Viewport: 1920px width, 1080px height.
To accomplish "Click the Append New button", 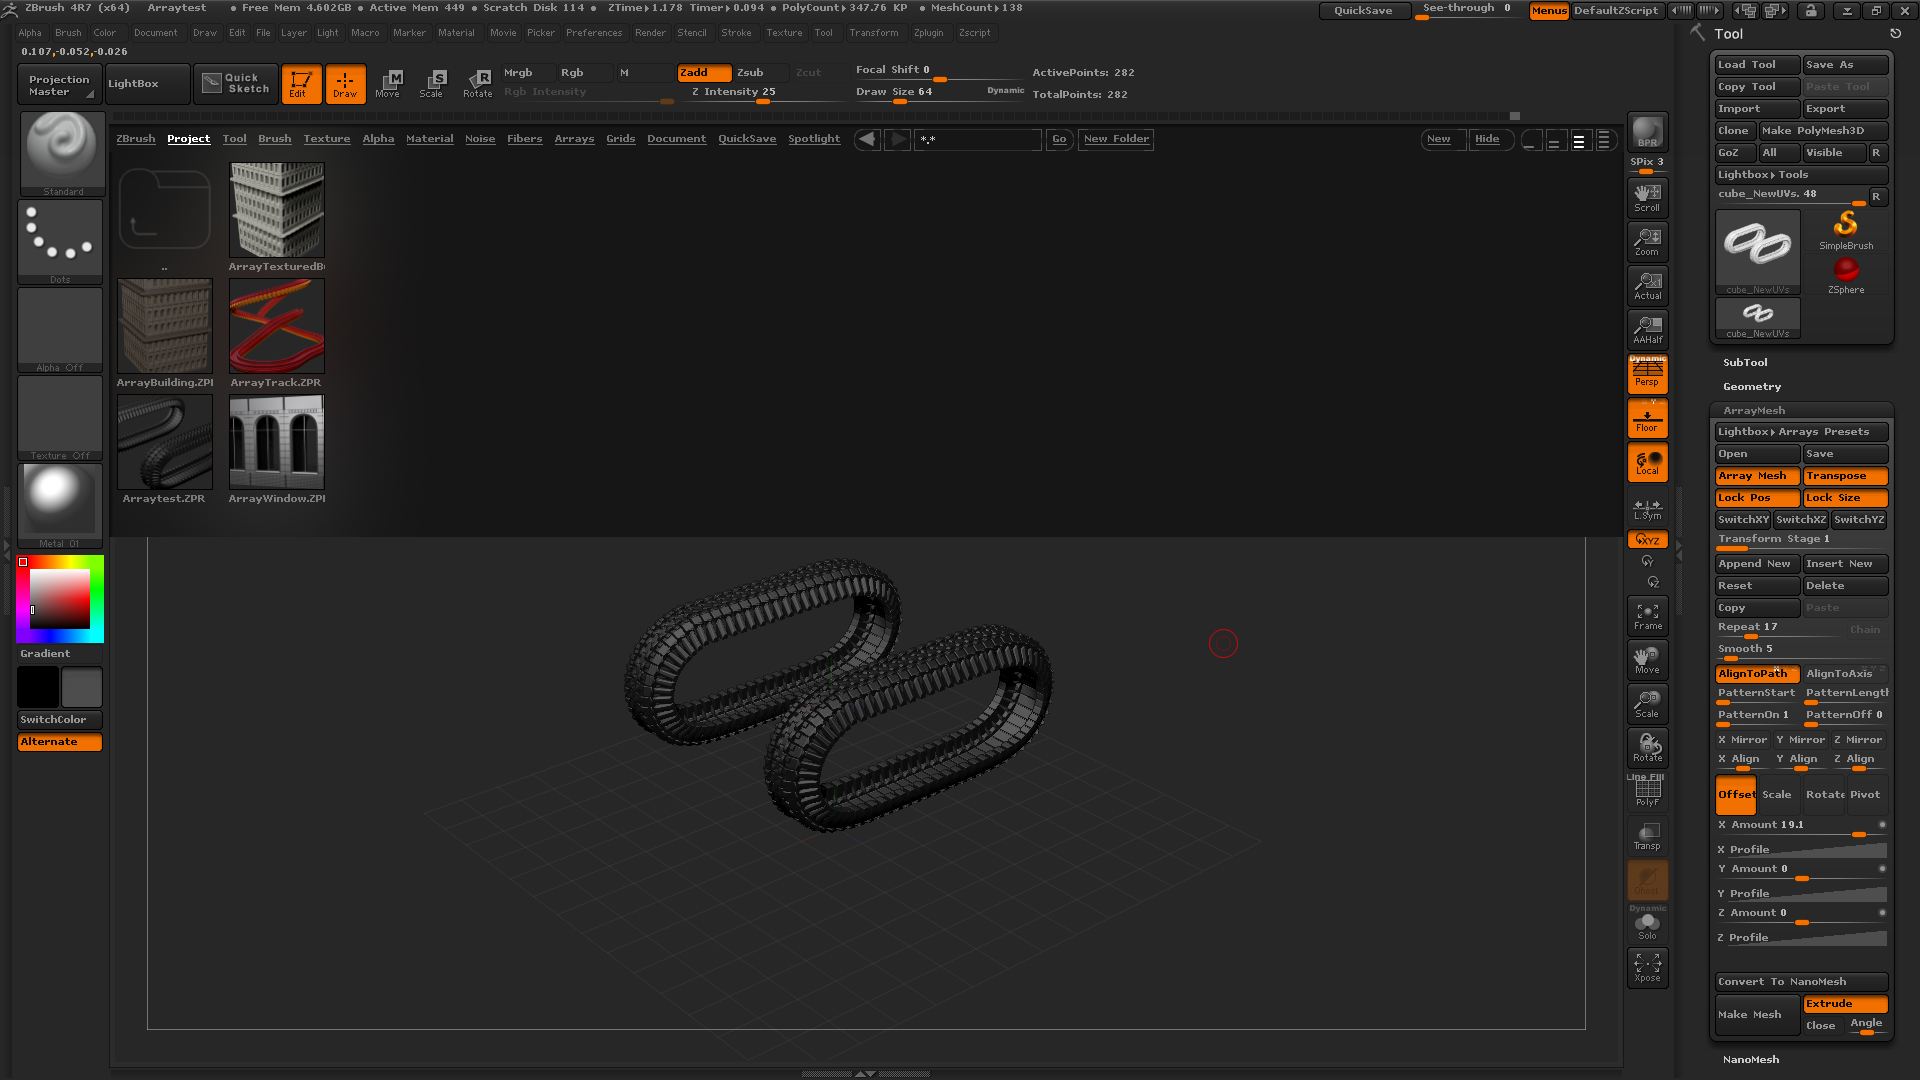I will 1757,564.
